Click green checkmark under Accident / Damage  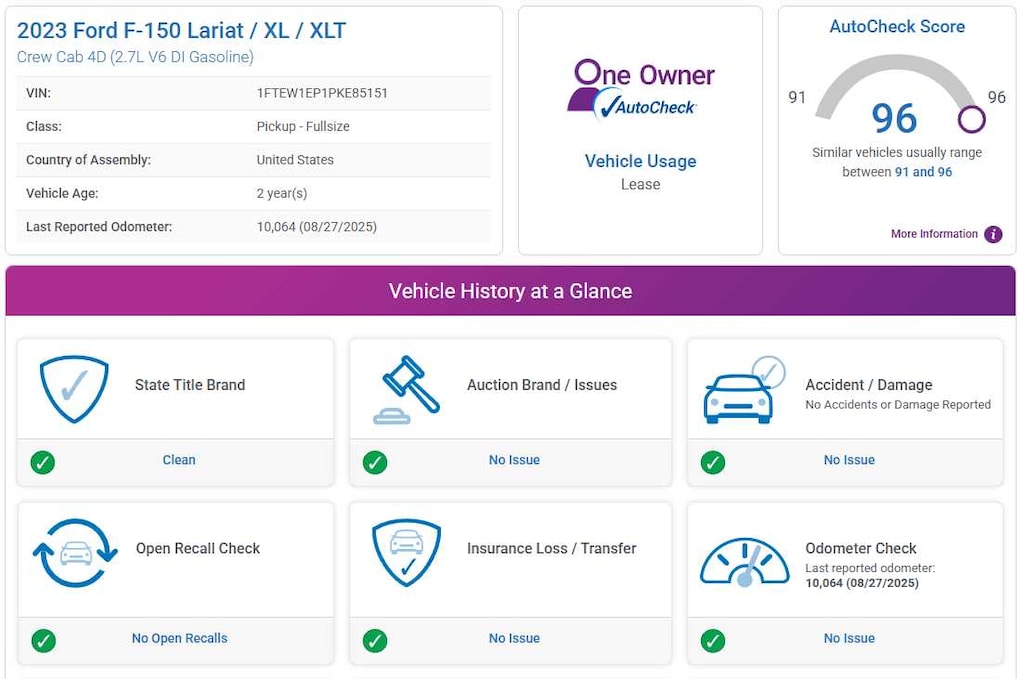click(x=713, y=462)
